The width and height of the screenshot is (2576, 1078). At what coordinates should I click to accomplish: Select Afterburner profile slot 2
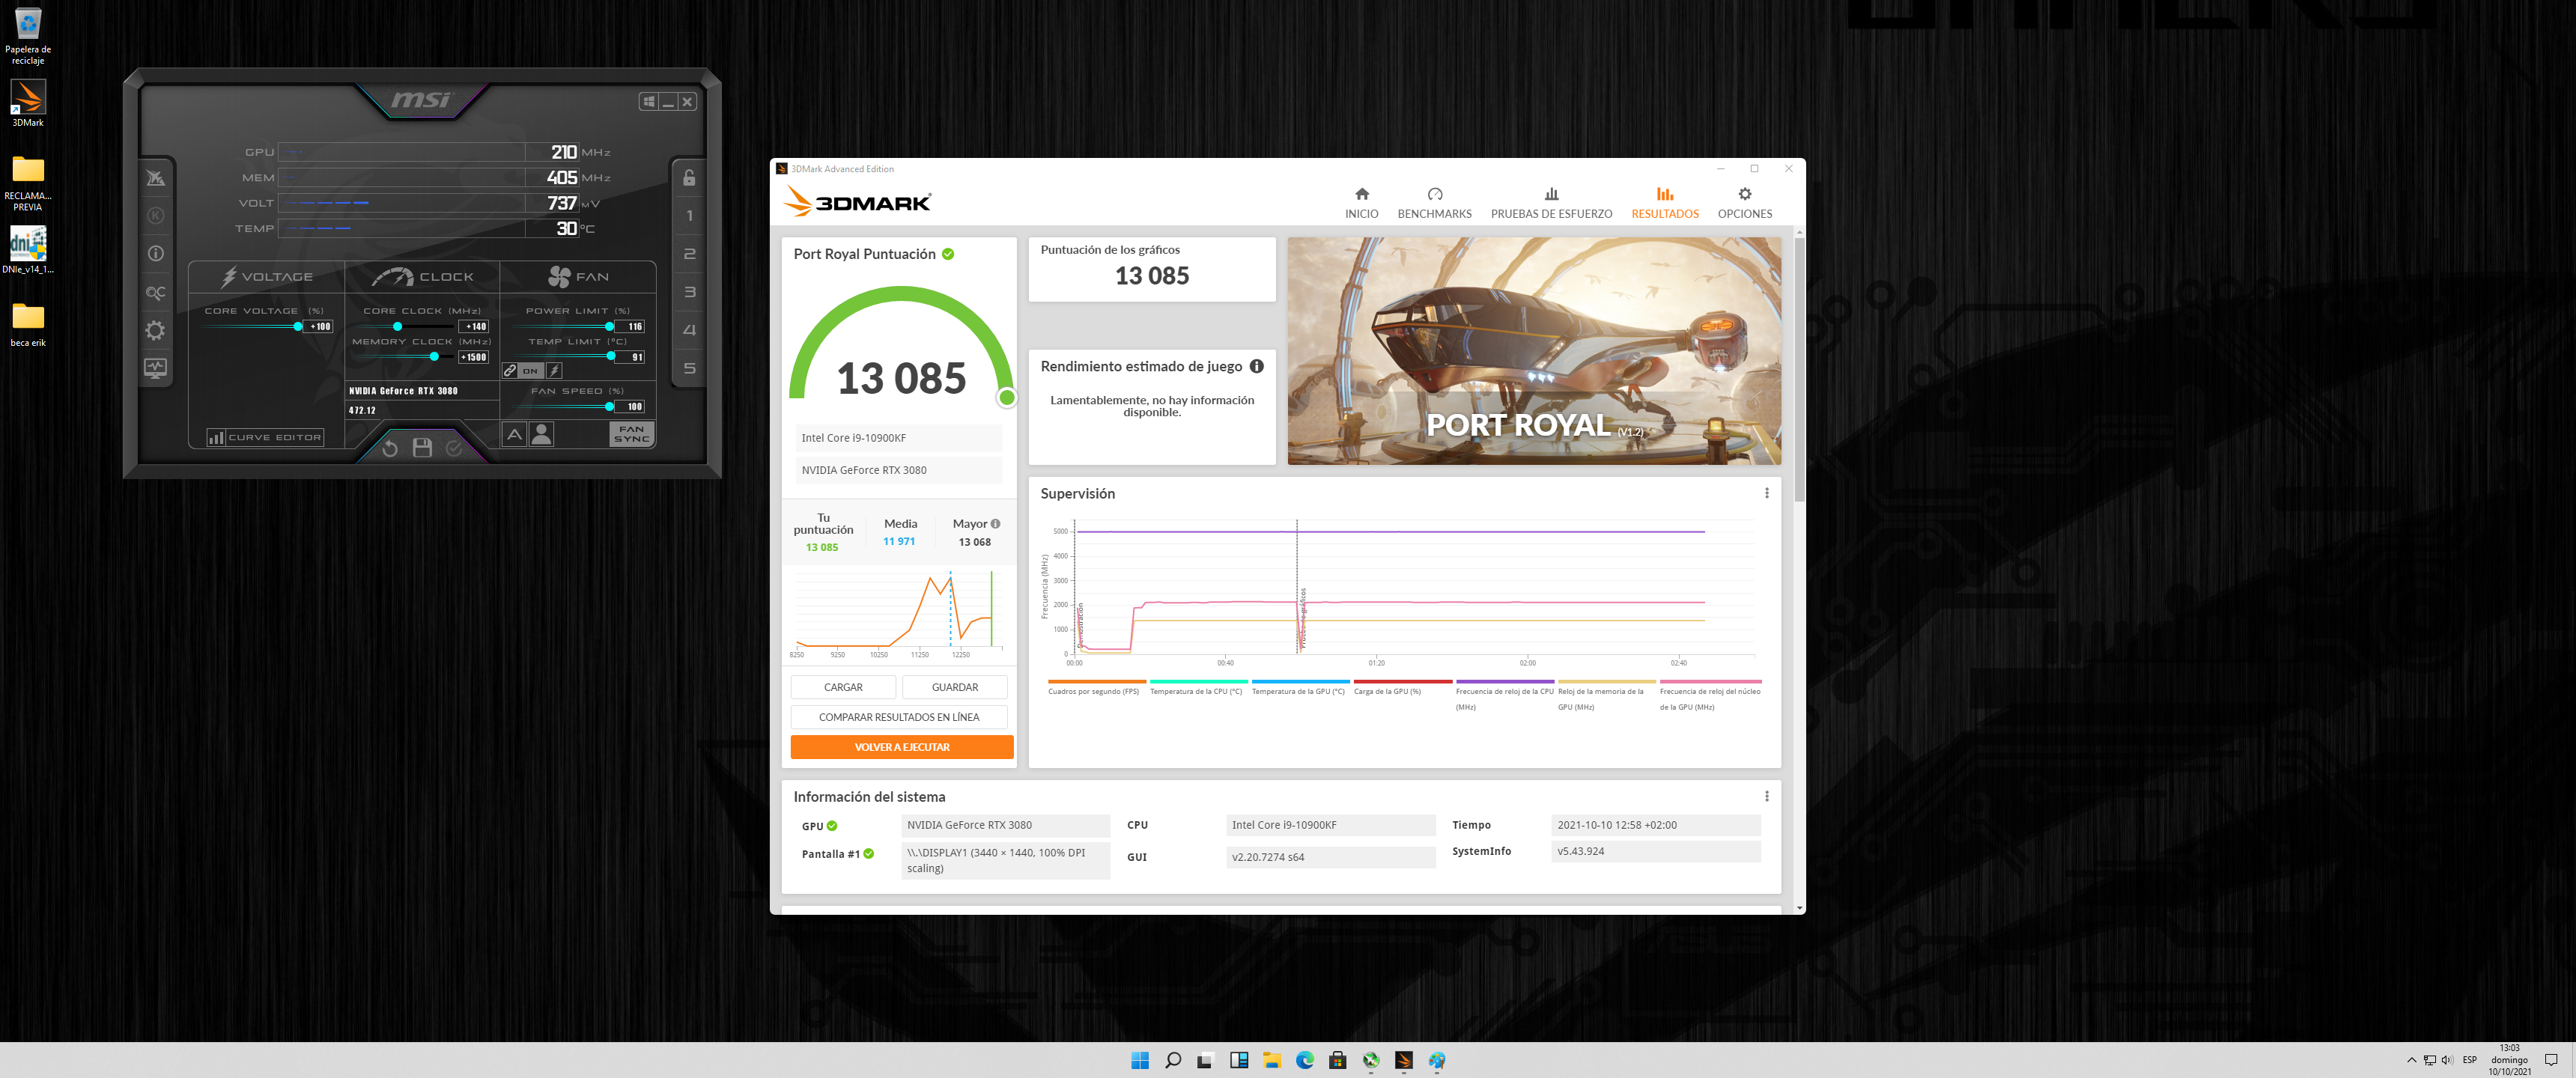[689, 254]
